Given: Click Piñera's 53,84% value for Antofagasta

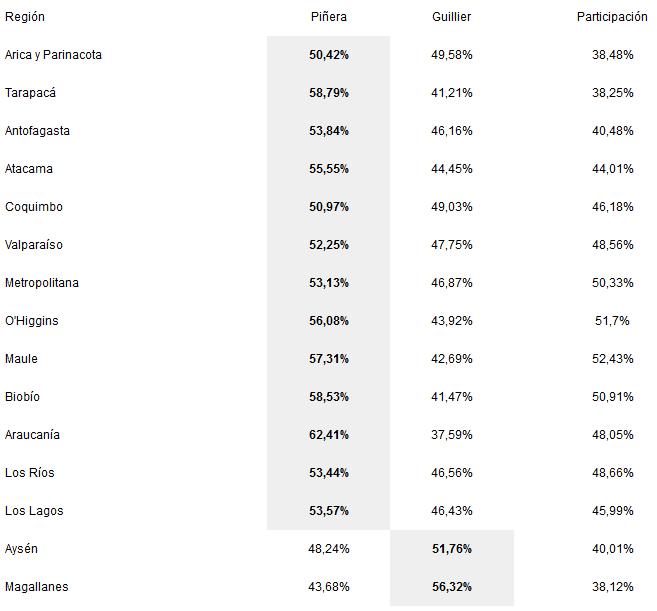Looking at the screenshot, I should point(329,131).
